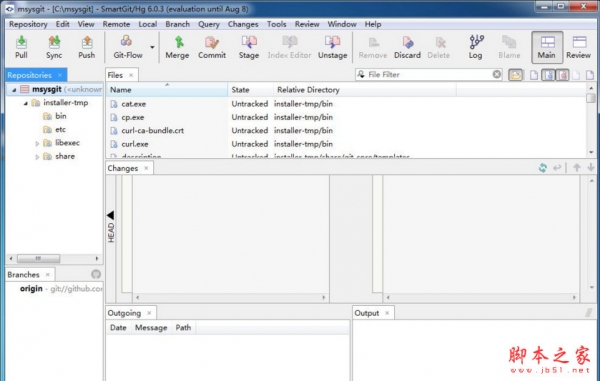
Task: Click the previous change up arrow
Action: tap(577, 168)
